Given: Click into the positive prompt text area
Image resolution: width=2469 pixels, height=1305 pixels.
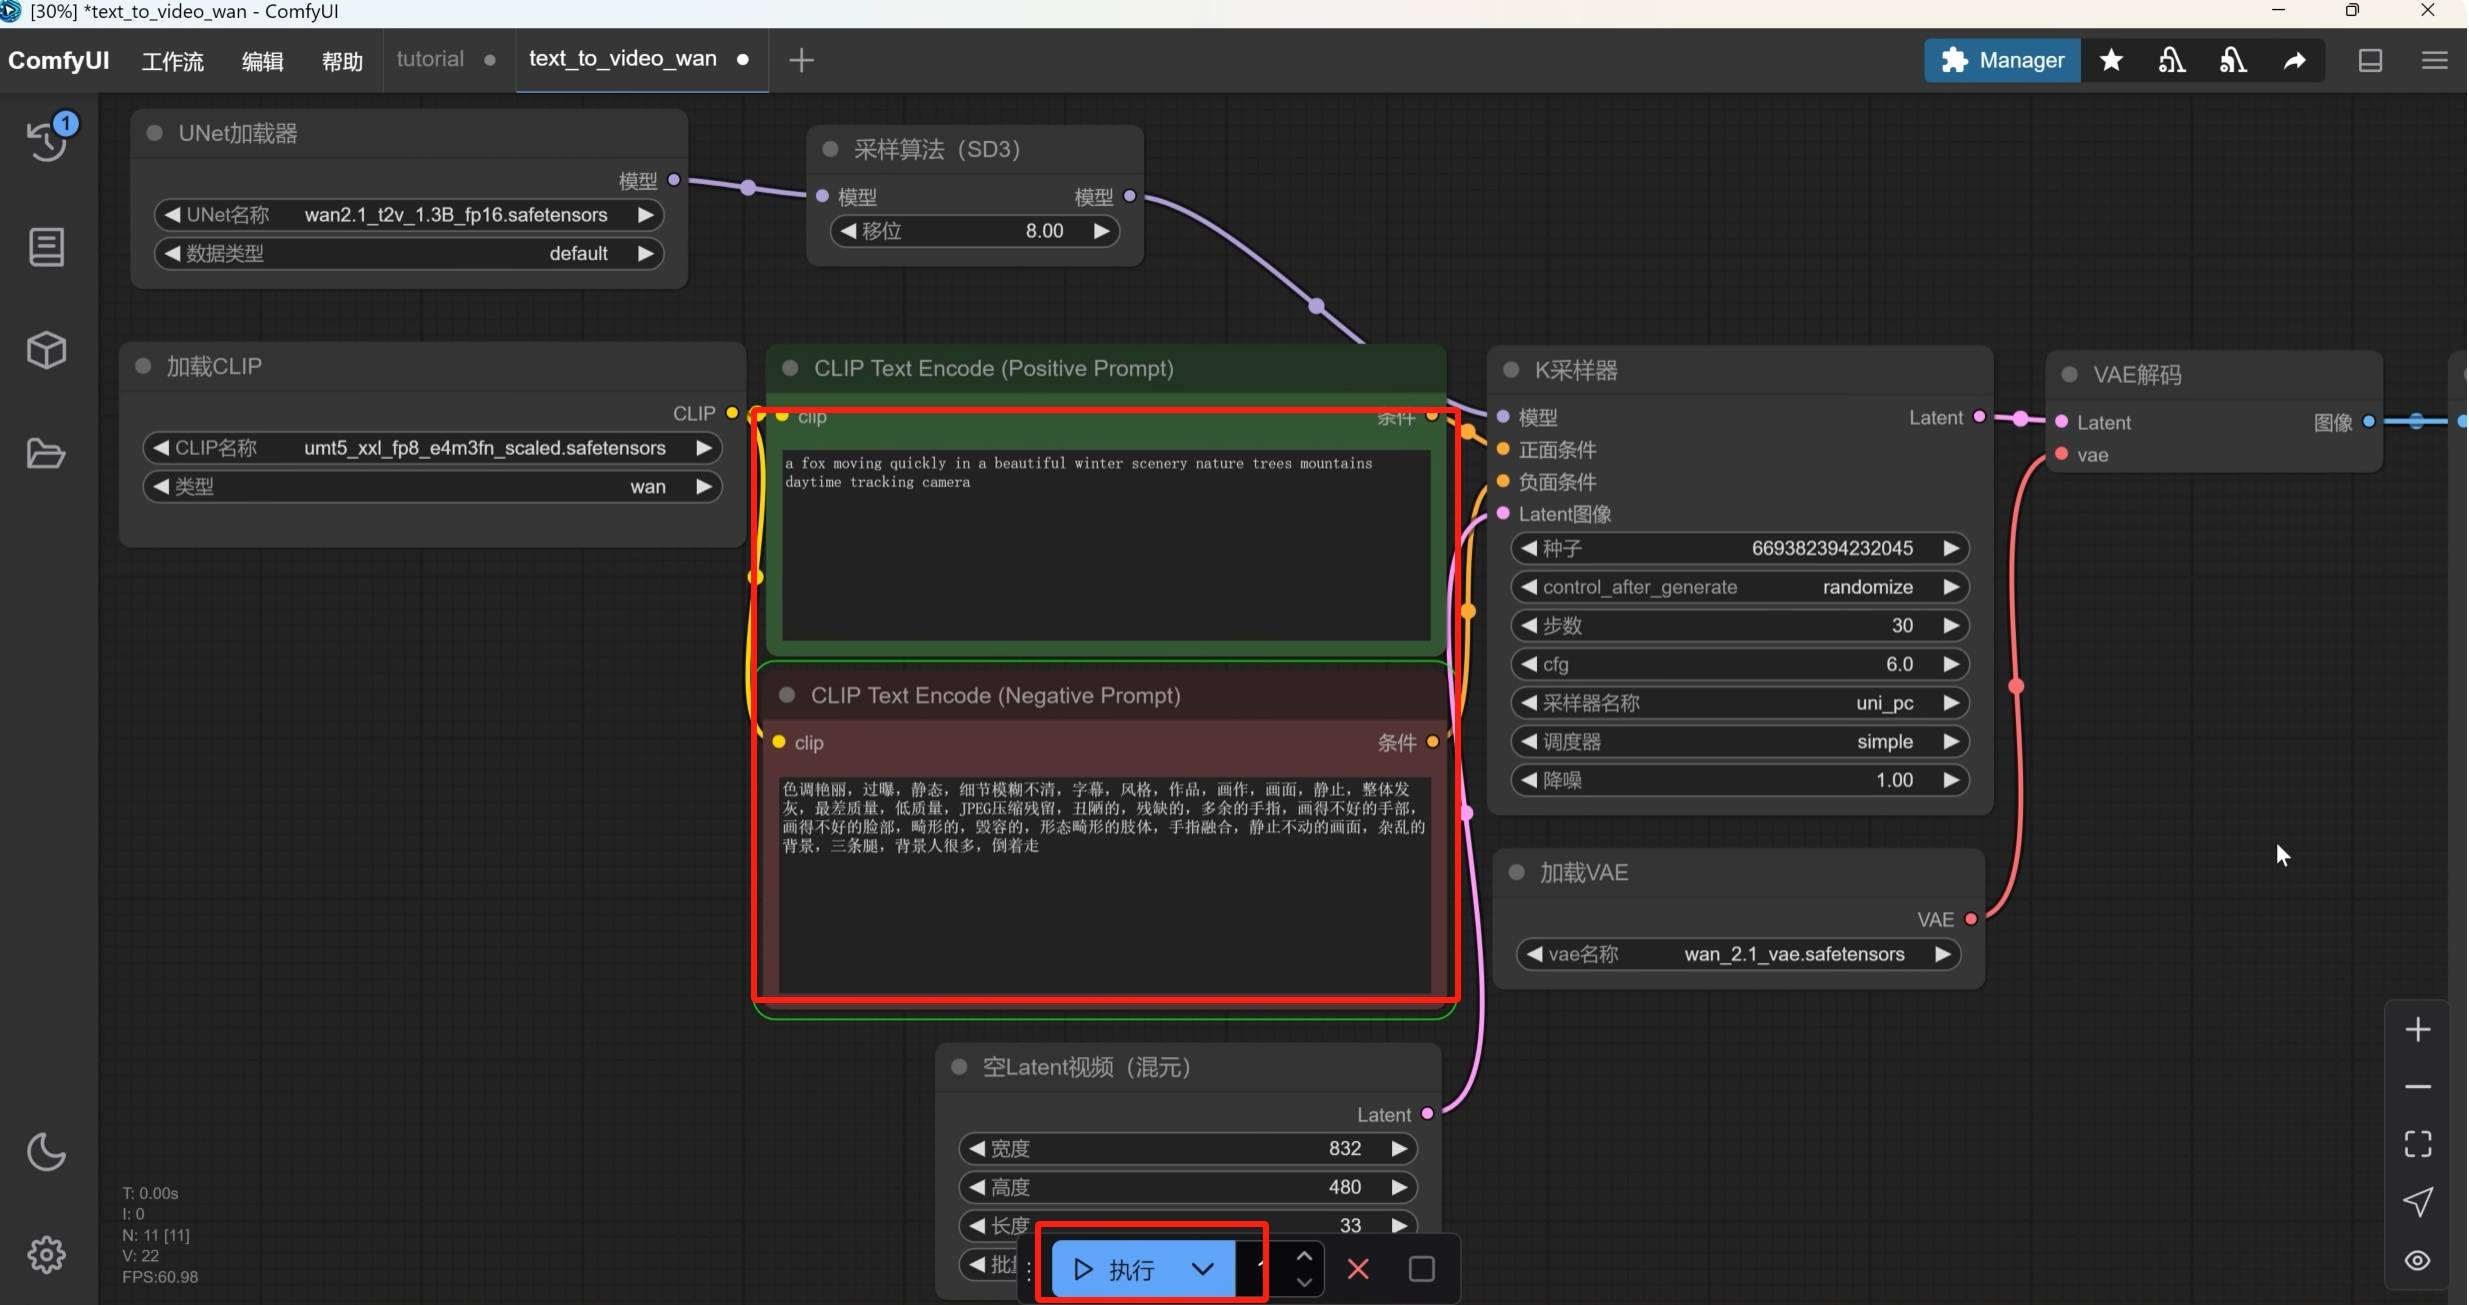Looking at the screenshot, I should (1106, 545).
